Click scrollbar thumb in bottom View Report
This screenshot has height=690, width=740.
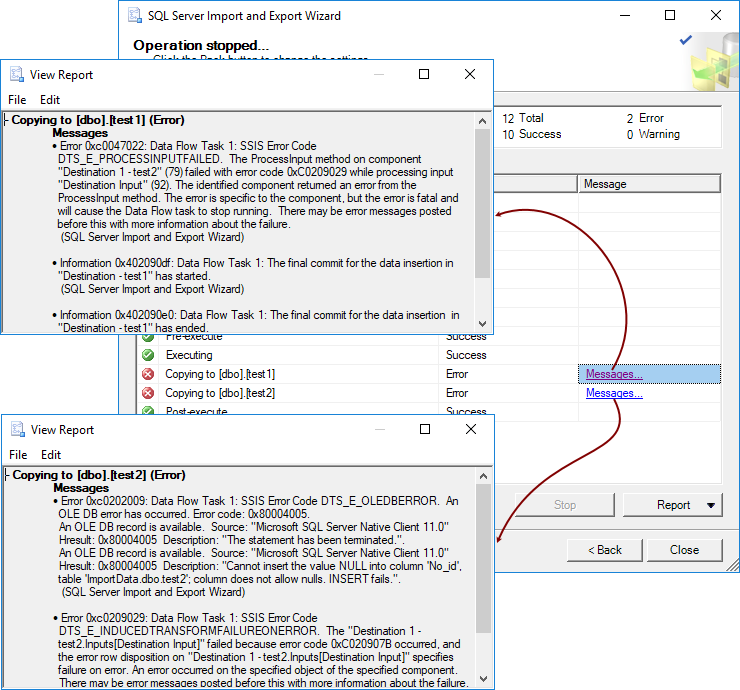[483, 558]
